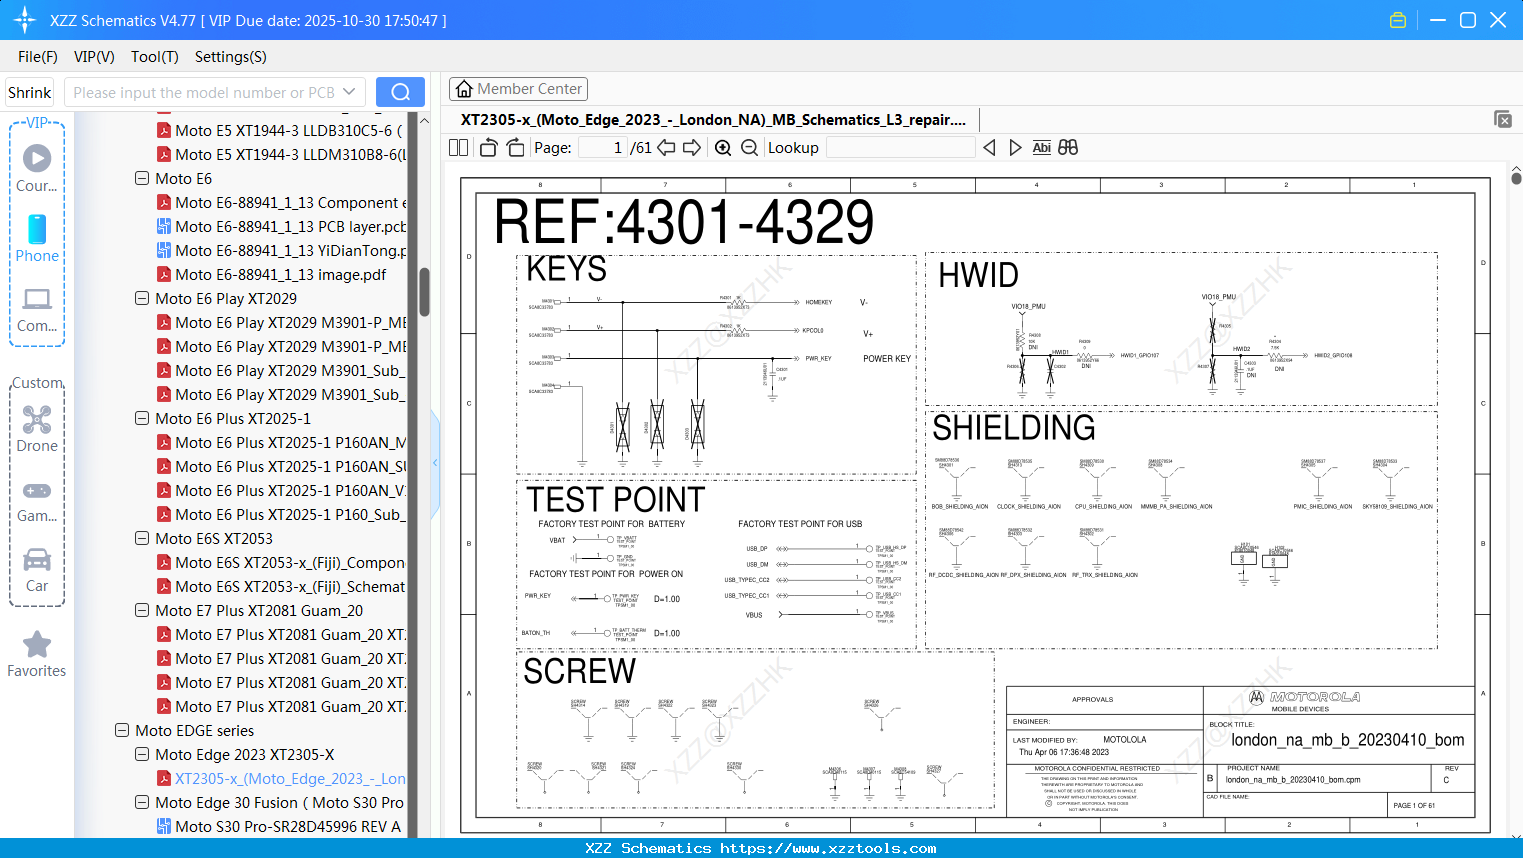Viewport: 1523px width, 858px height.
Task: Collapse the Moto EDGE series node
Action: point(122,730)
